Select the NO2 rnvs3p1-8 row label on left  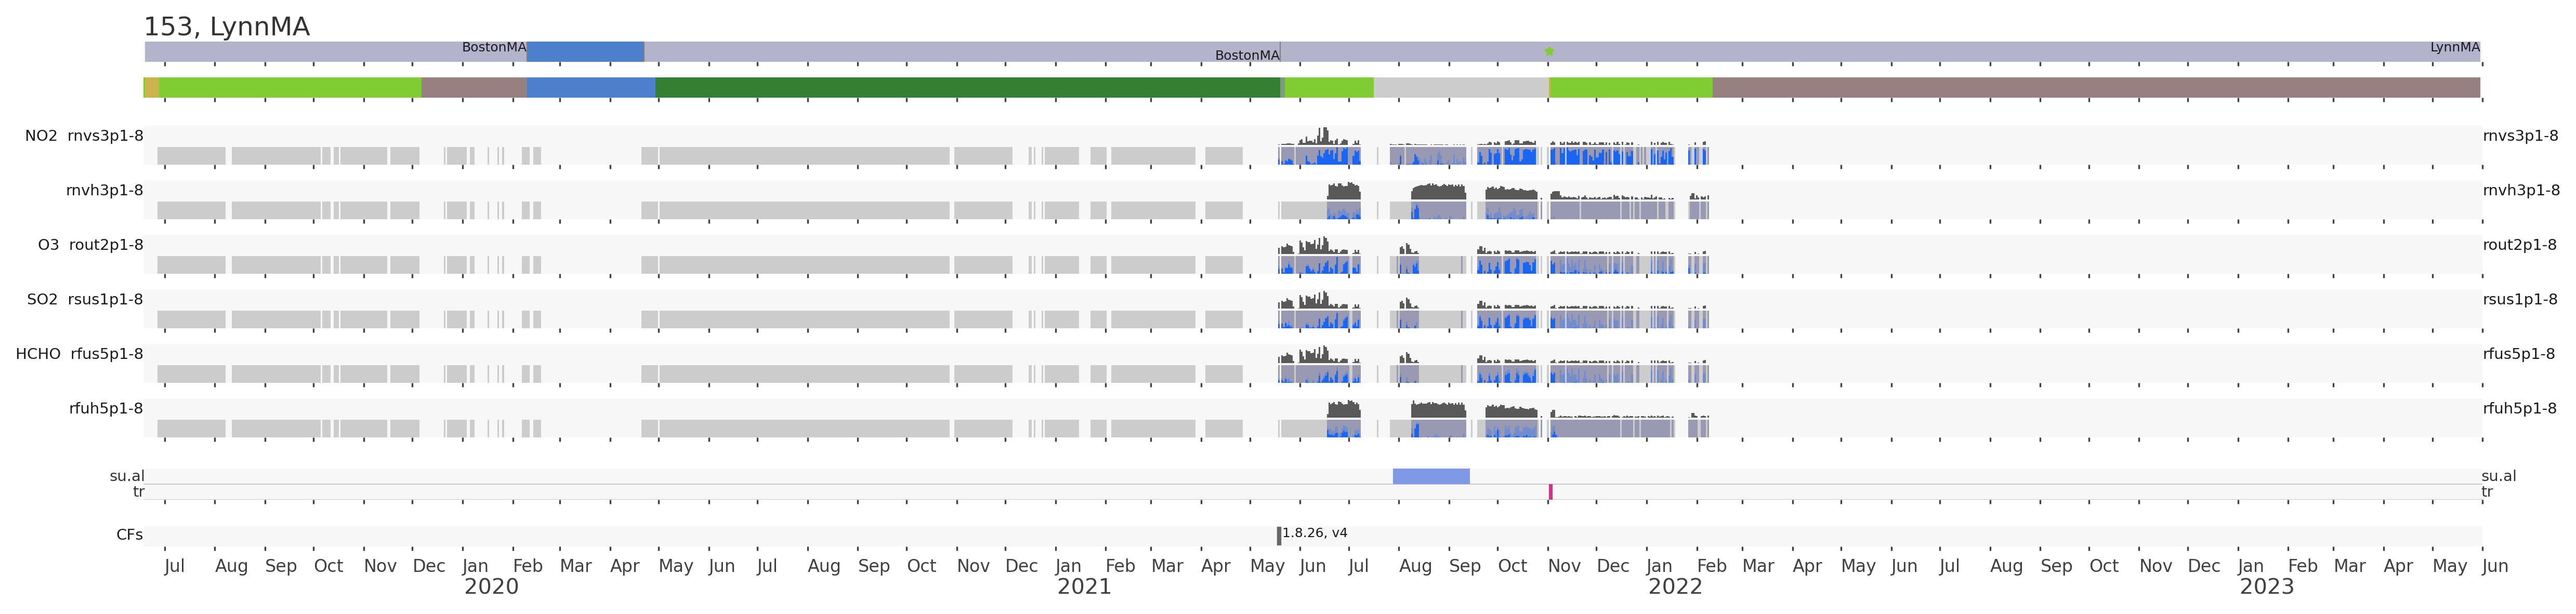coord(84,136)
